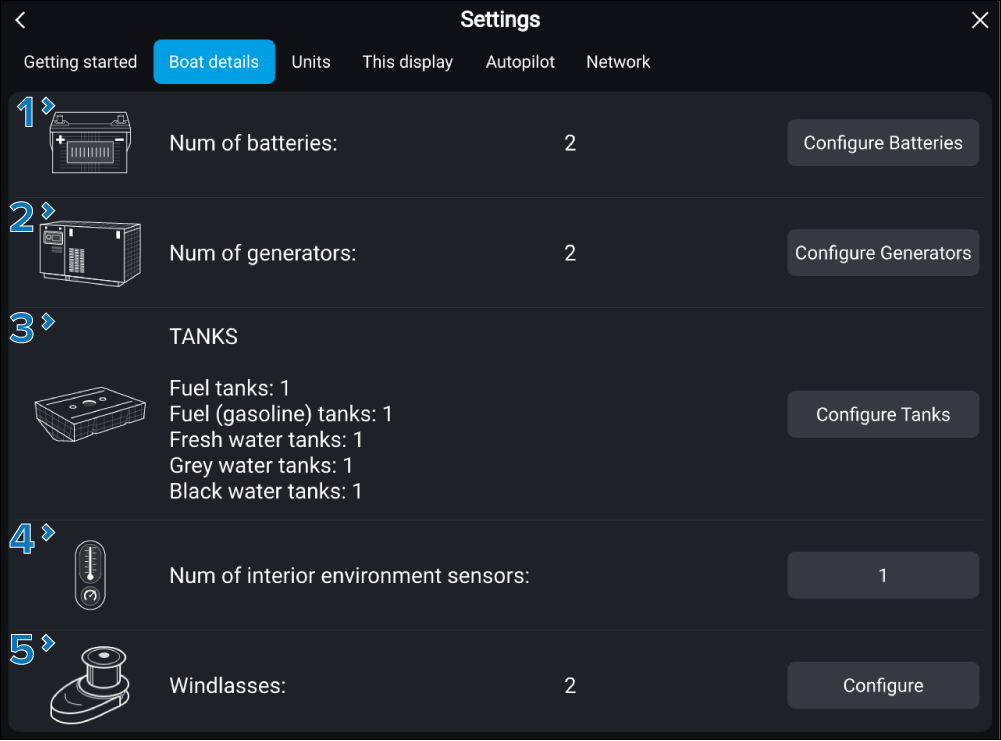Click the generator icon

pos(89,253)
